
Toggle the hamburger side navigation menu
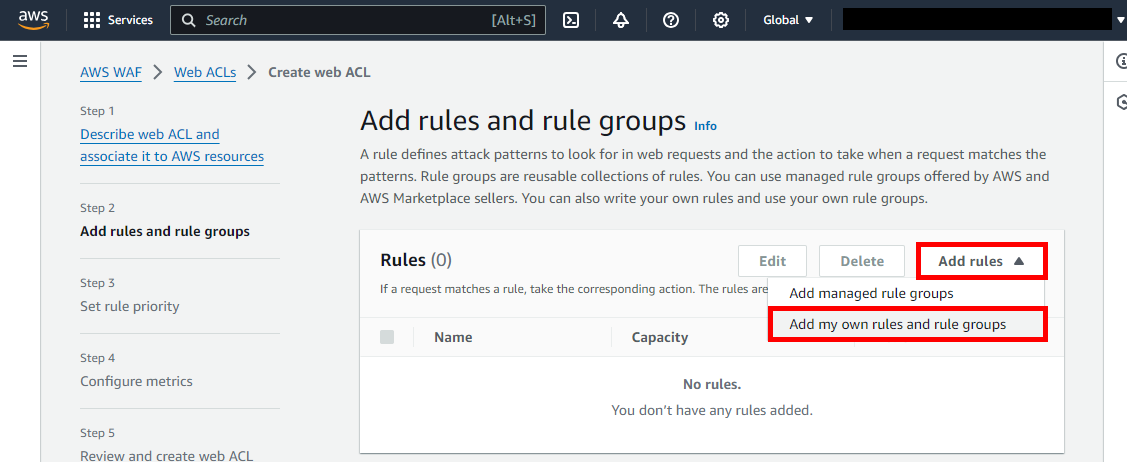(x=20, y=62)
